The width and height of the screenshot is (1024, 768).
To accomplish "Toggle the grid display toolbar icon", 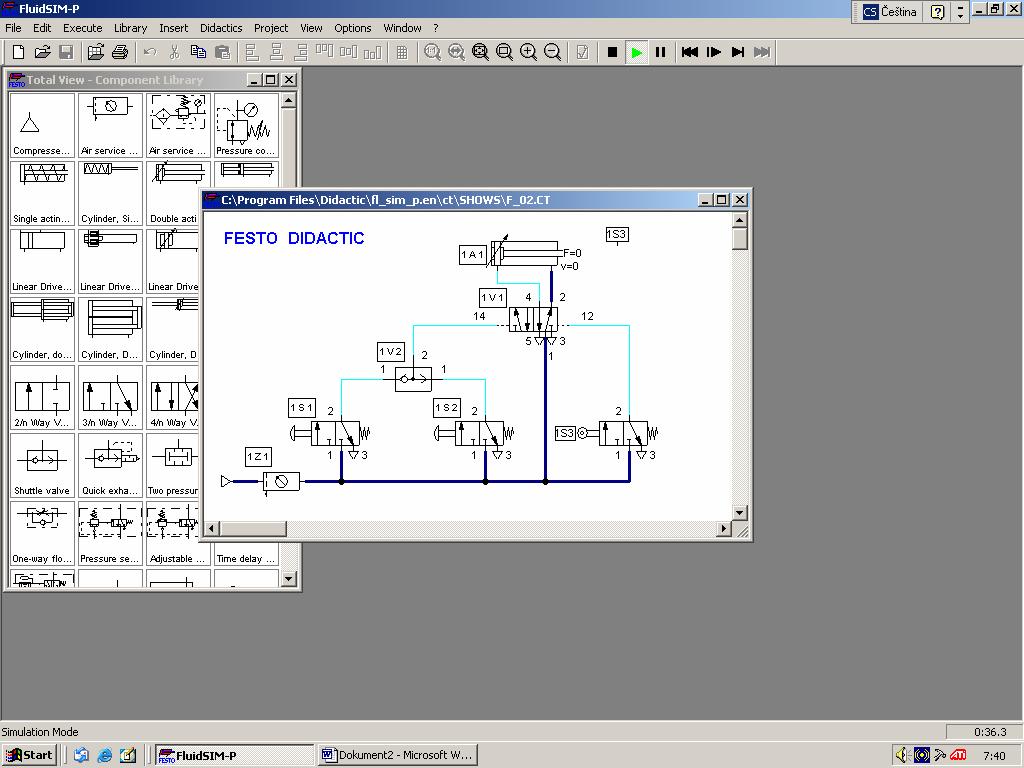I will tap(402, 52).
